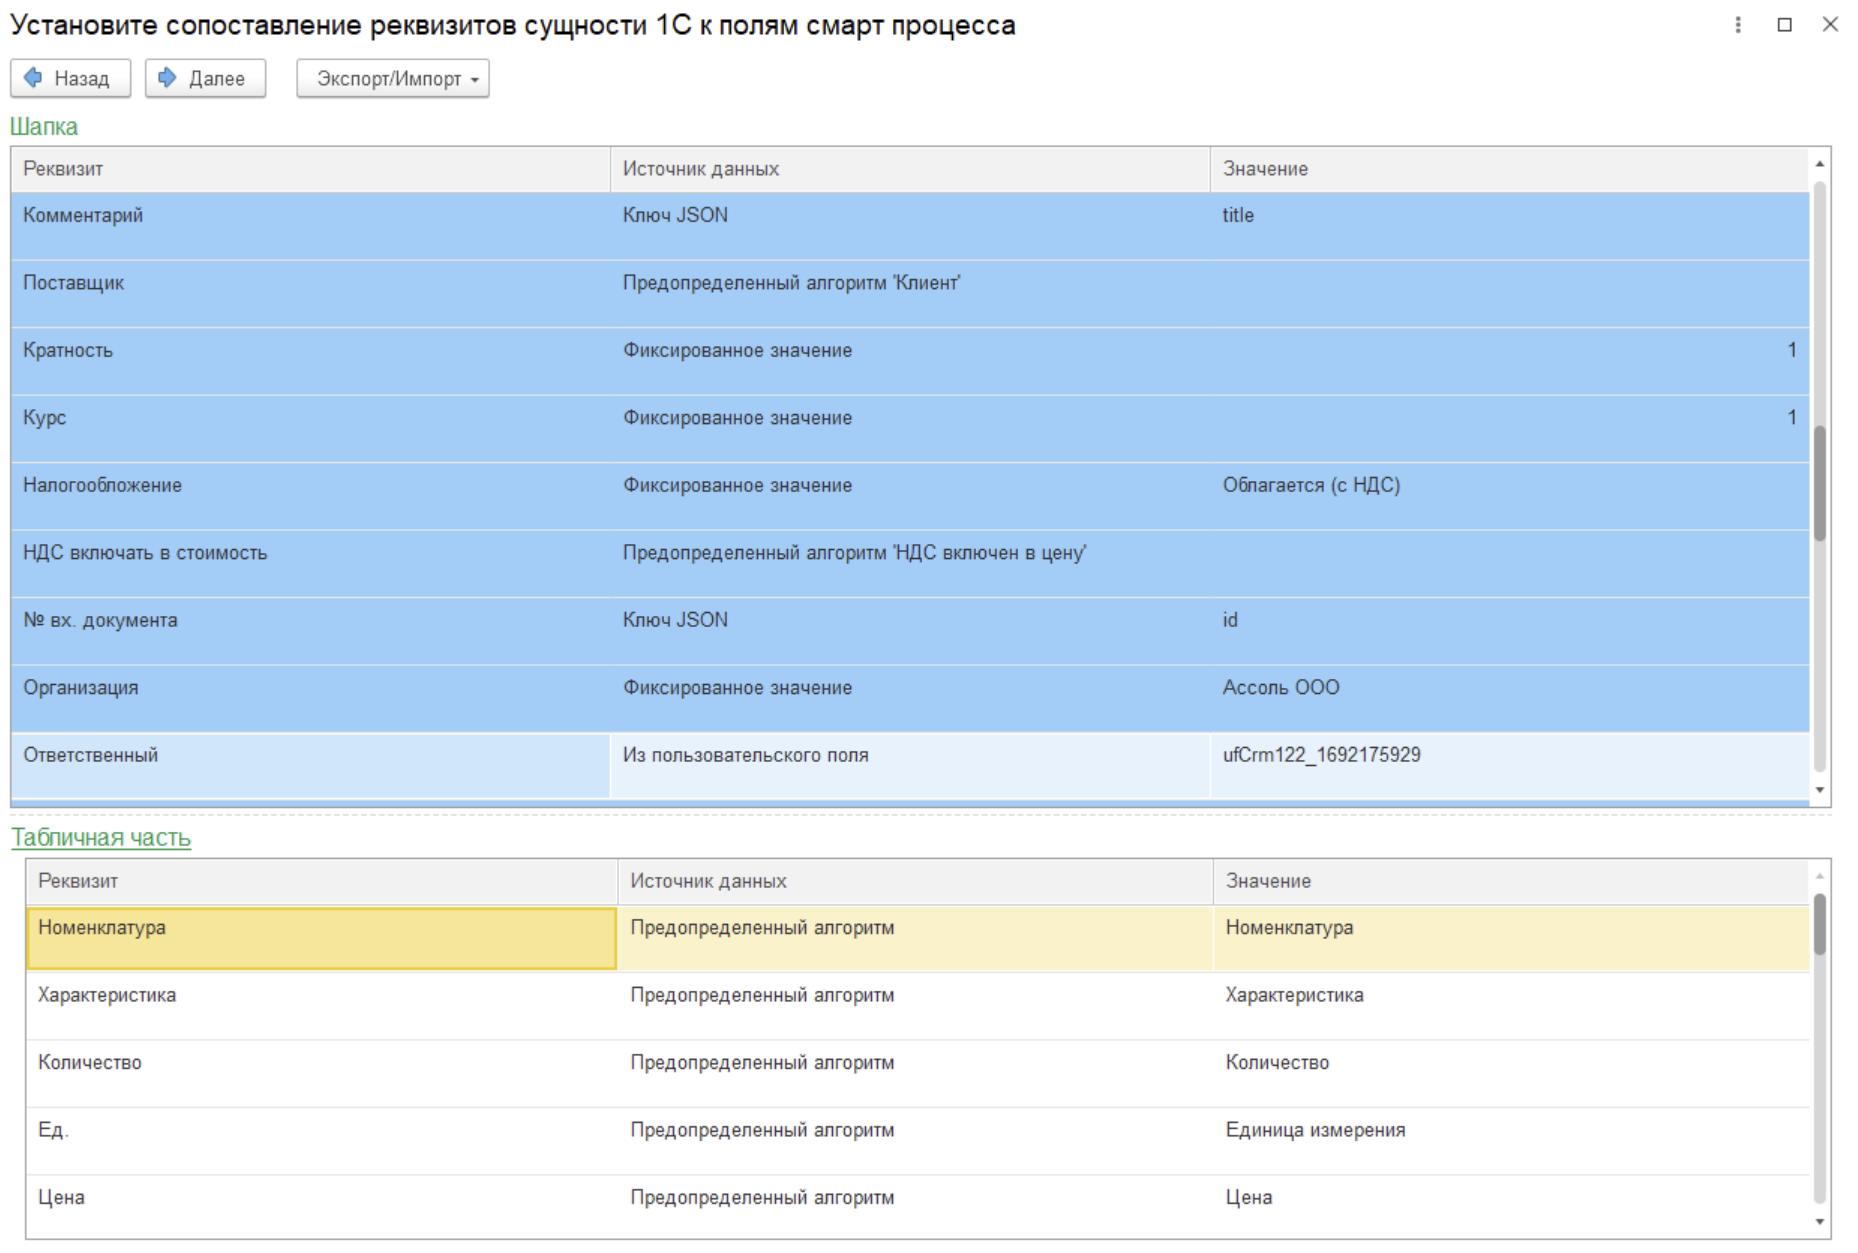Toggle the Табличная часть section link
This screenshot has height=1253, width=1858.
(101, 838)
